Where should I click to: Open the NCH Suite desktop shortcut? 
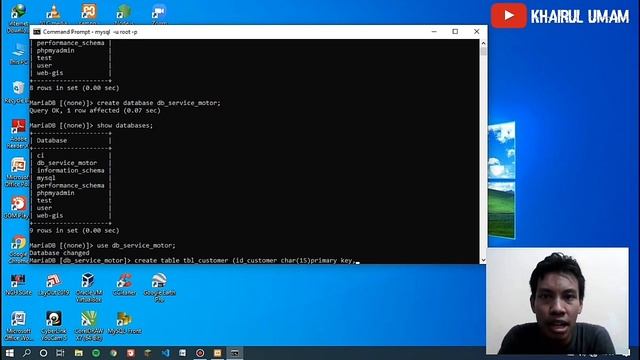tap(18, 284)
